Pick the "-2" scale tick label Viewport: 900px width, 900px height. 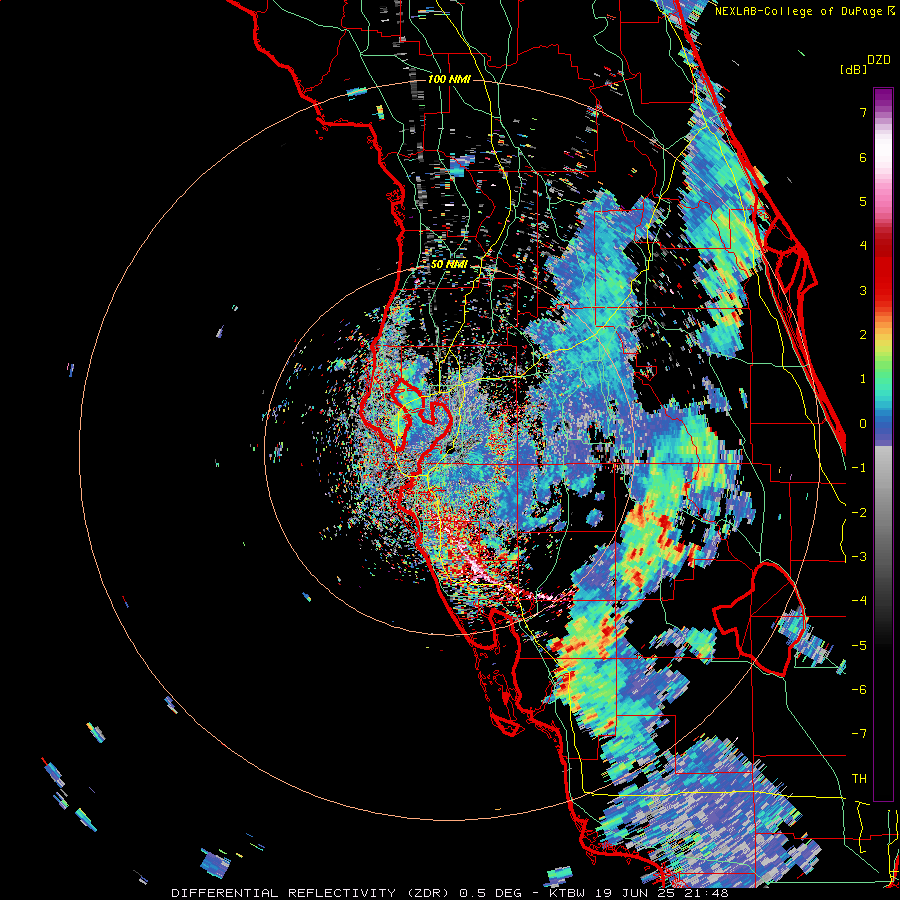(859, 513)
